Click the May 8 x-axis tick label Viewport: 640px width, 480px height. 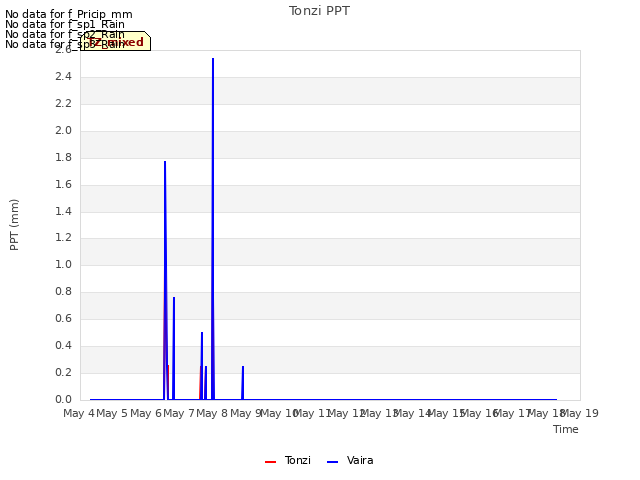pos(212,413)
